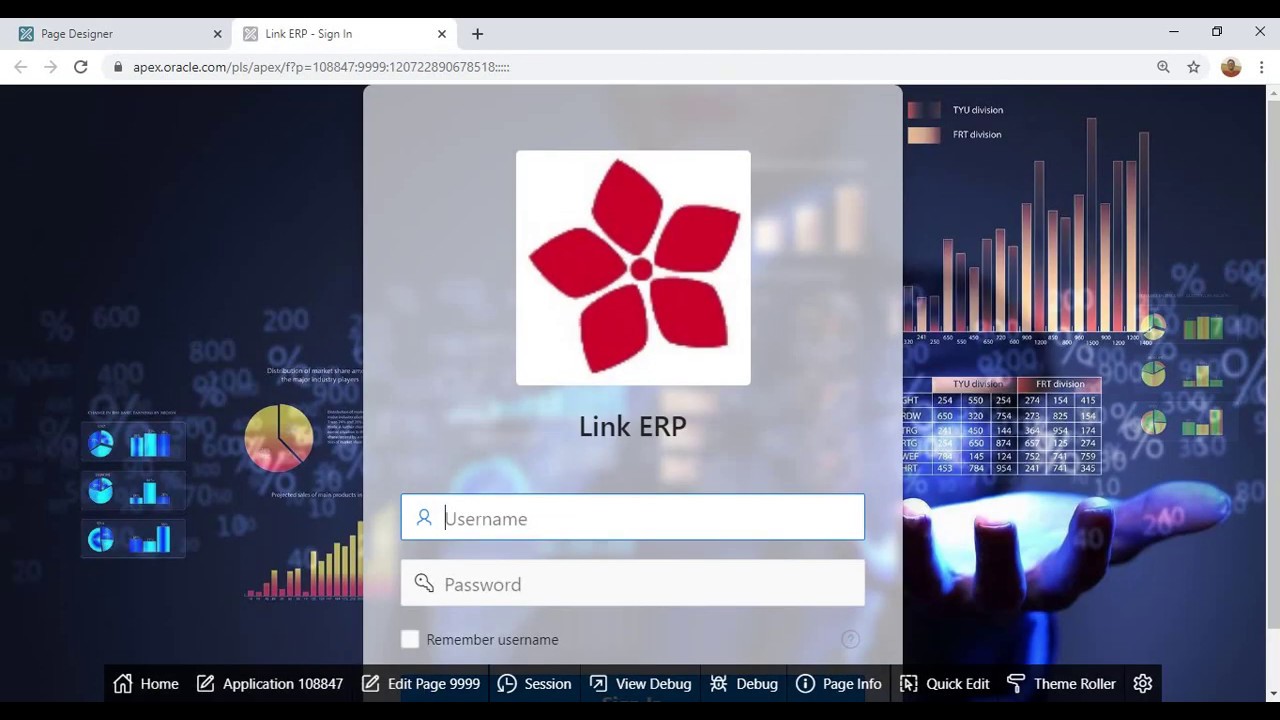Click the Edit Page pencil icon
This screenshot has width=1280, height=720.
[x=370, y=684]
